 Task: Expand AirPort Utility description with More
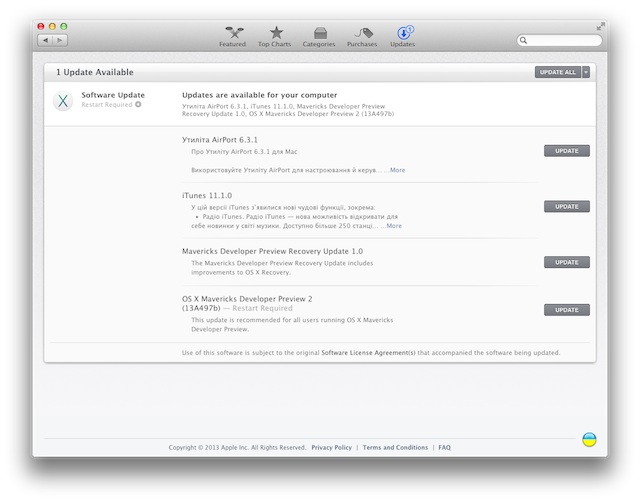coord(397,170)
